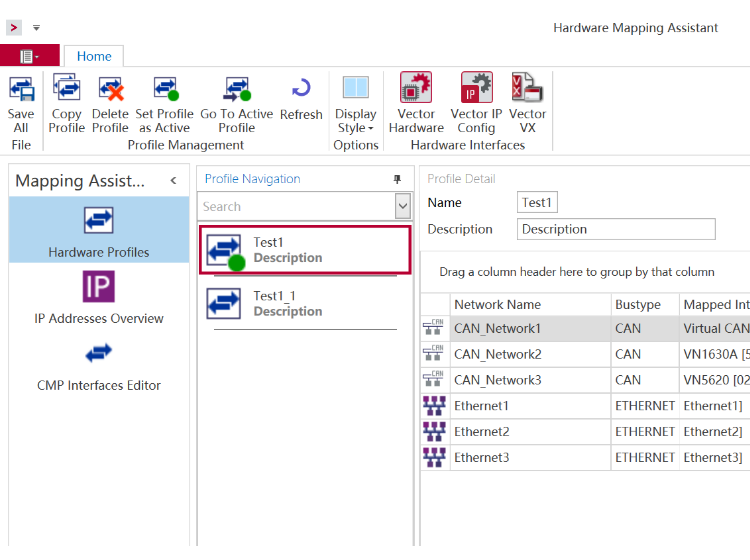Viewport: 750px width, 560px height.
Task: Click the Delete Profile icon
Action: (111, 89)
